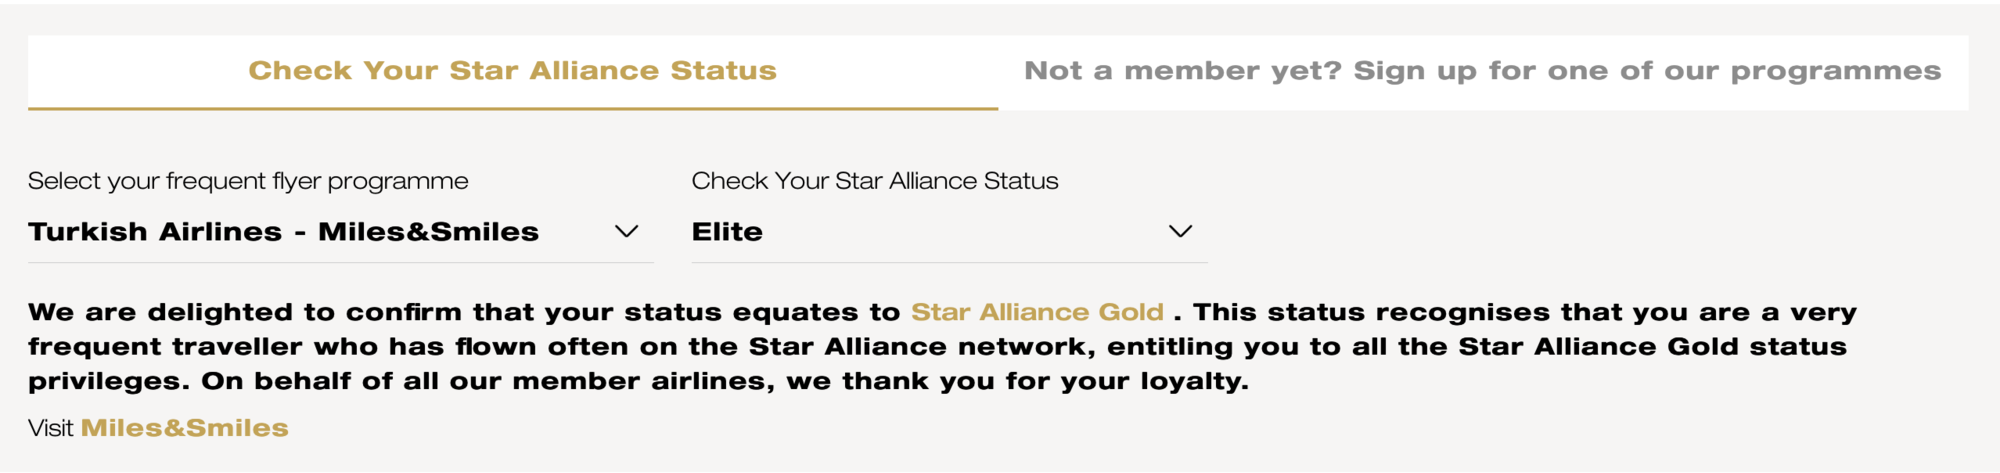Expand the Elite status level dropdown
The image size is (2000, 473).
point(948,232)
